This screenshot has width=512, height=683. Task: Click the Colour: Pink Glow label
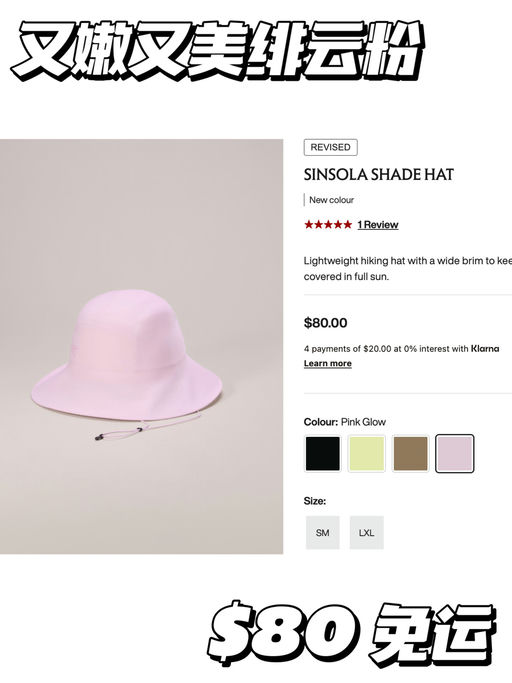click(x=345, y=422)
